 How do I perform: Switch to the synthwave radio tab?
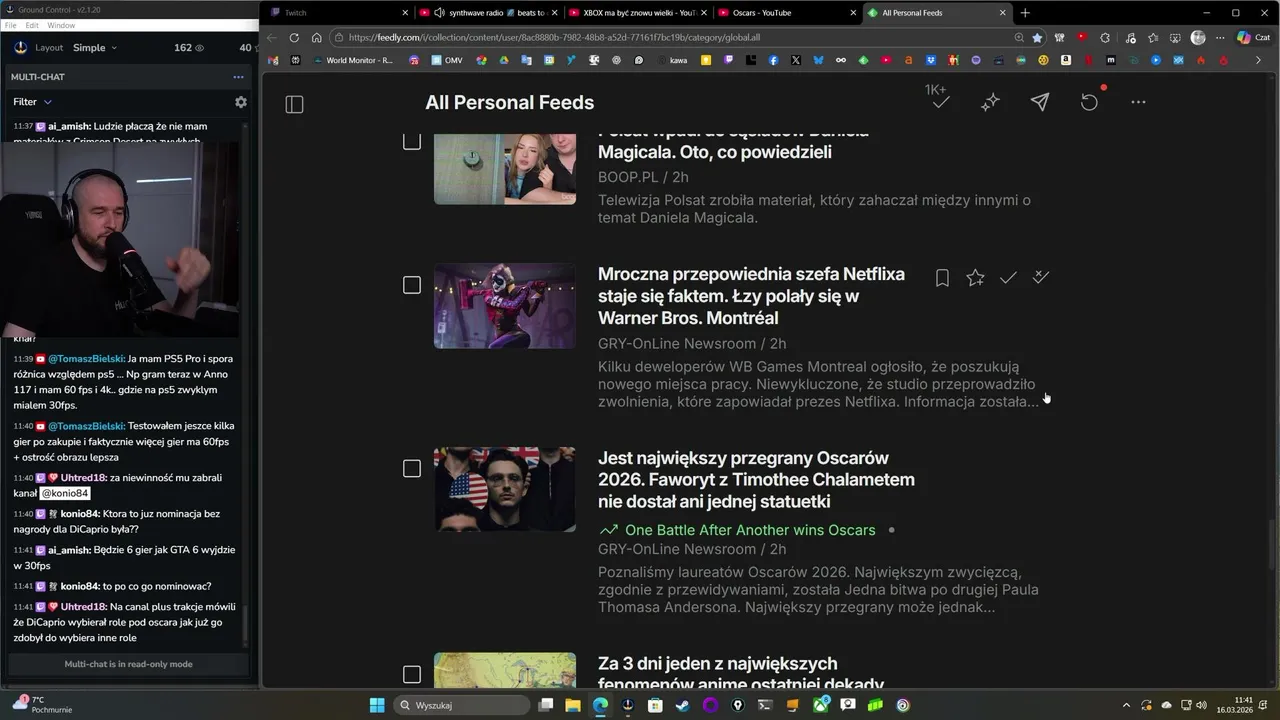click(x=489, y=13)
